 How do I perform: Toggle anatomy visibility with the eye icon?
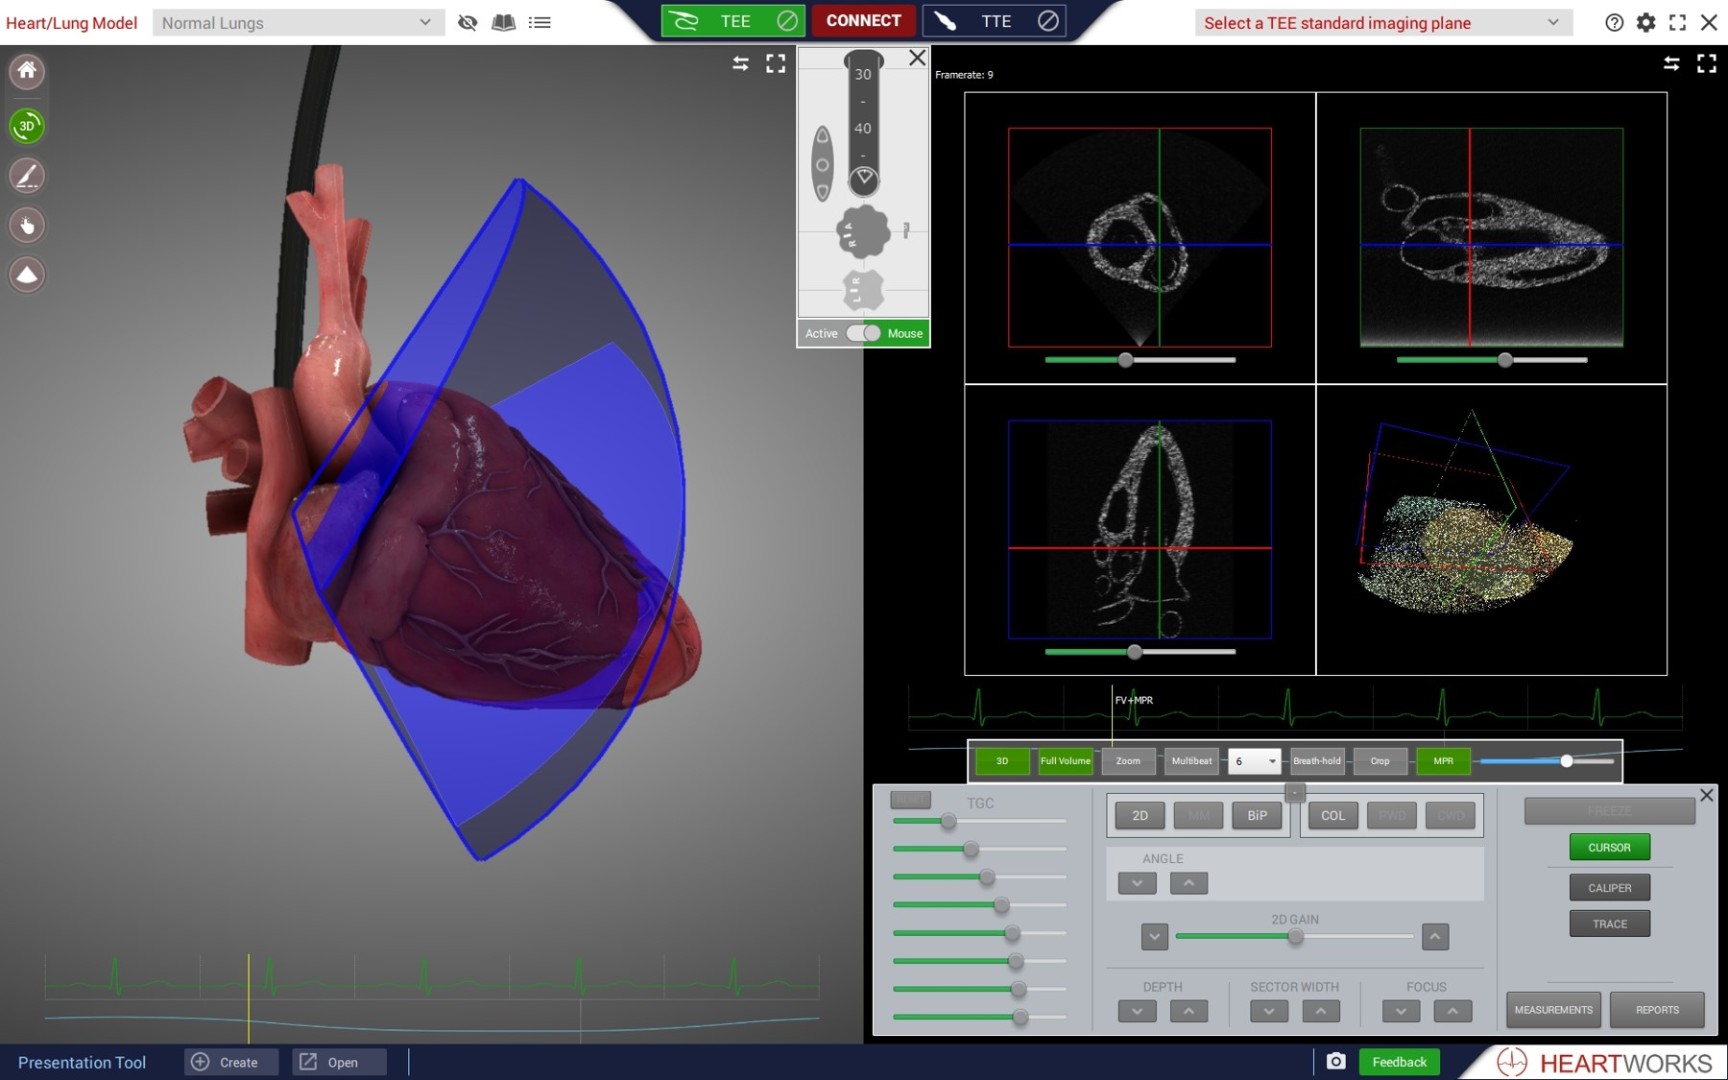coord(467,22)
